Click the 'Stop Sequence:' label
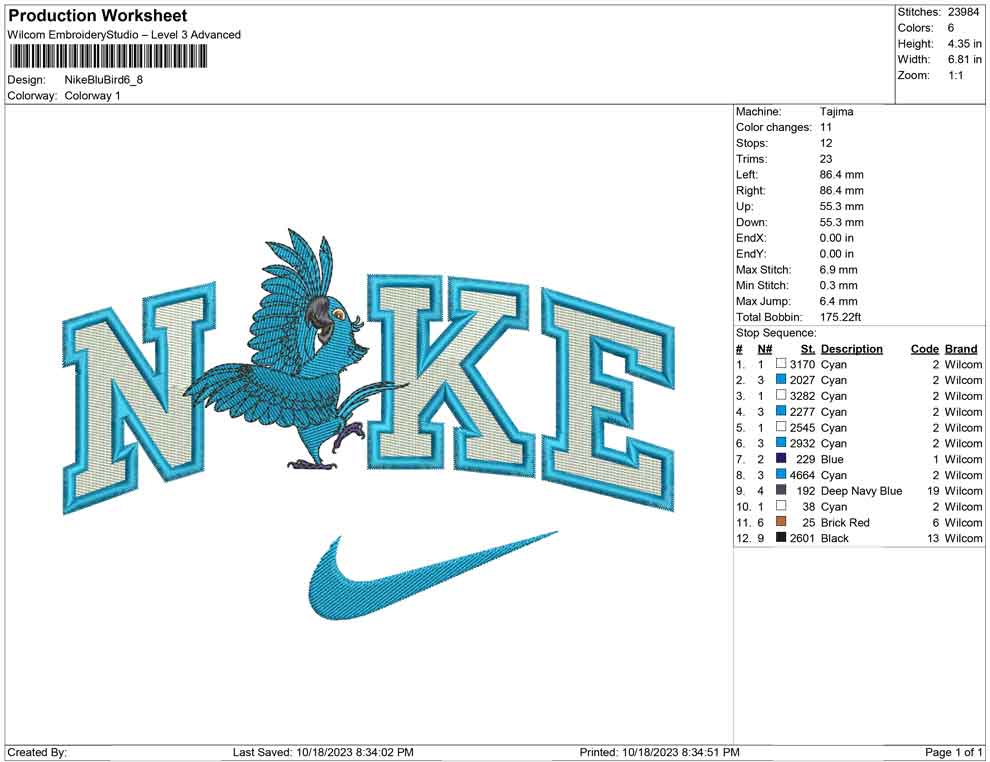The image size is (990, 762). click(776, 333)
